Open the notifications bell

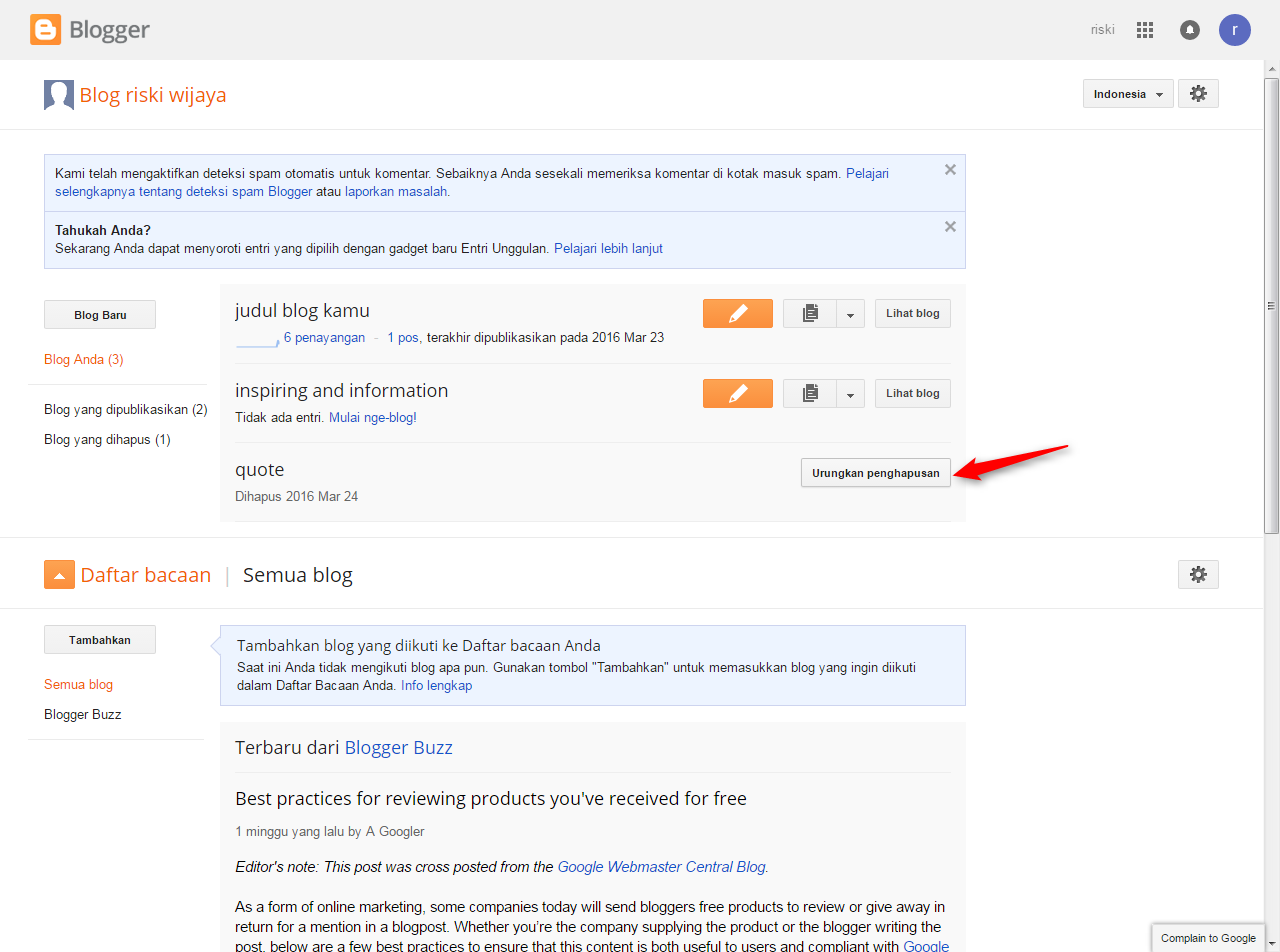pyautogui.click(x=1190, y=30)
